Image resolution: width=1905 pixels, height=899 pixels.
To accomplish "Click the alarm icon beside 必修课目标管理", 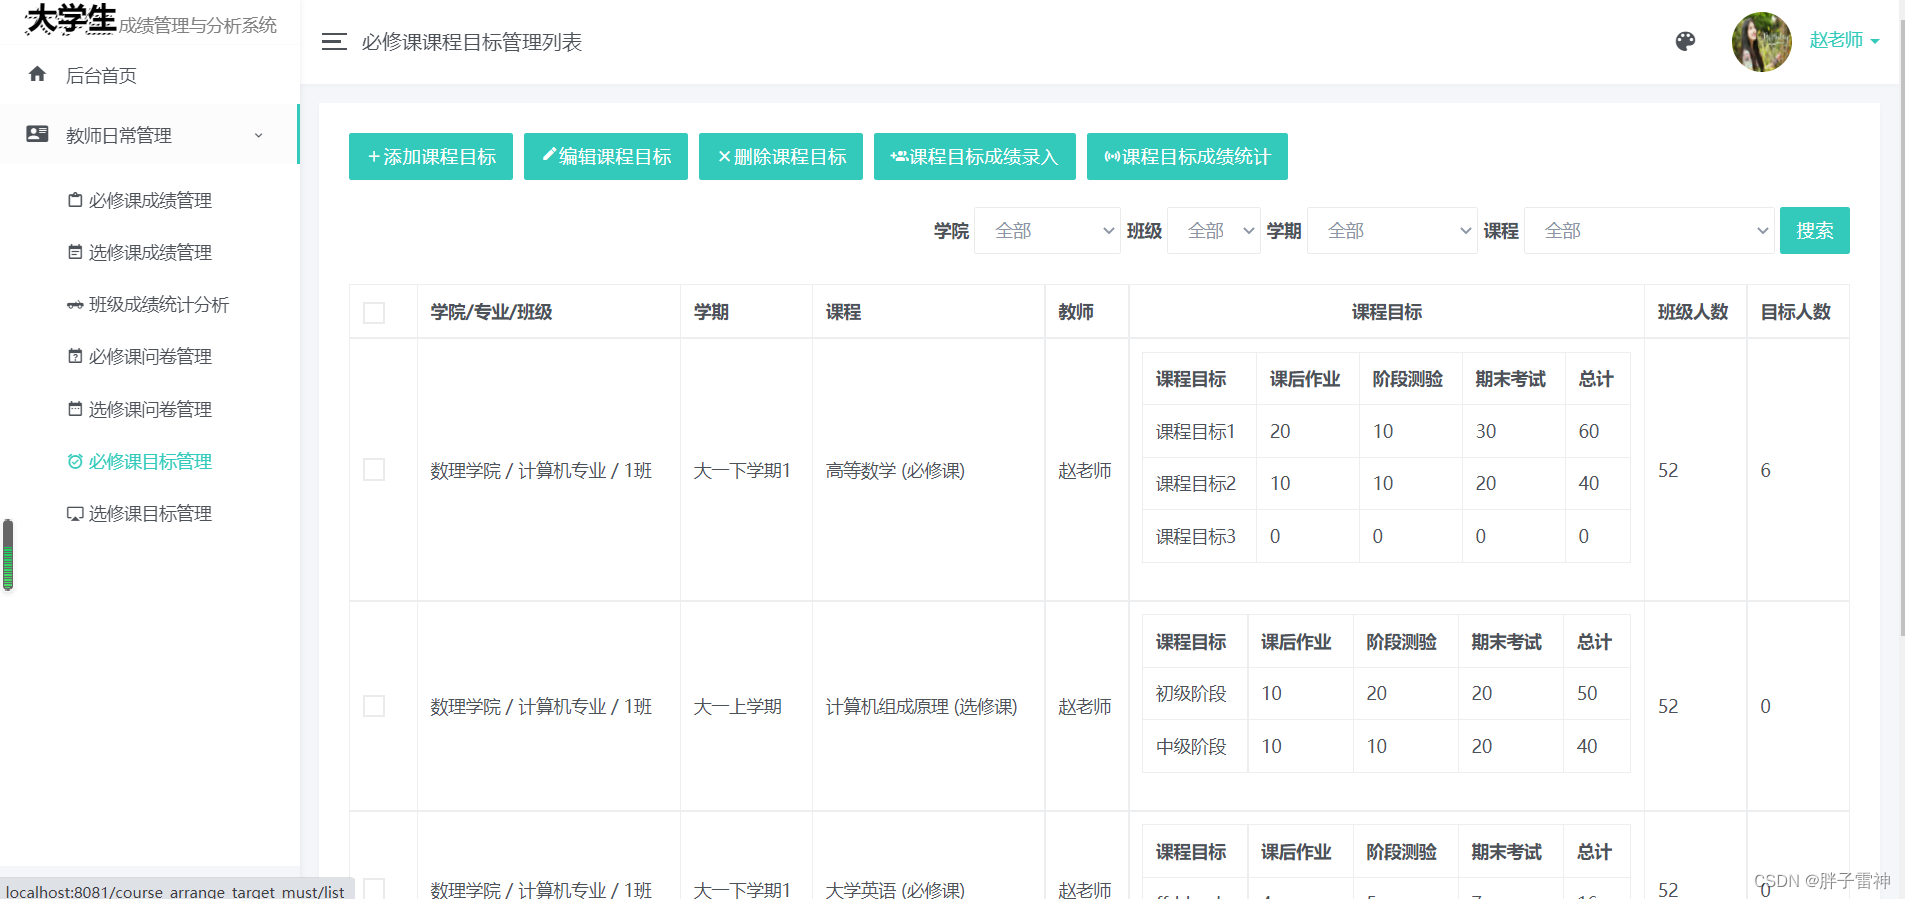I will point(75,461).
